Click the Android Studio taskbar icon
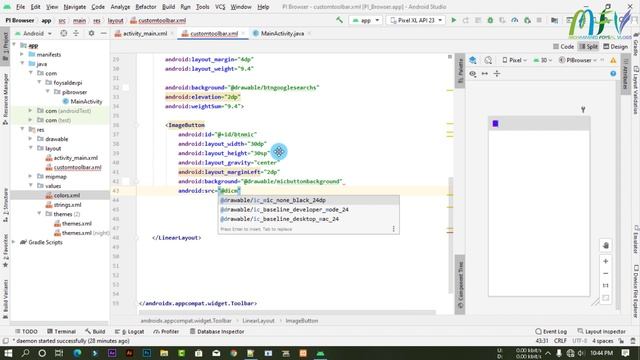Image resolution: width=640 pixels, height=360 pixels. (x=320, y=353)
